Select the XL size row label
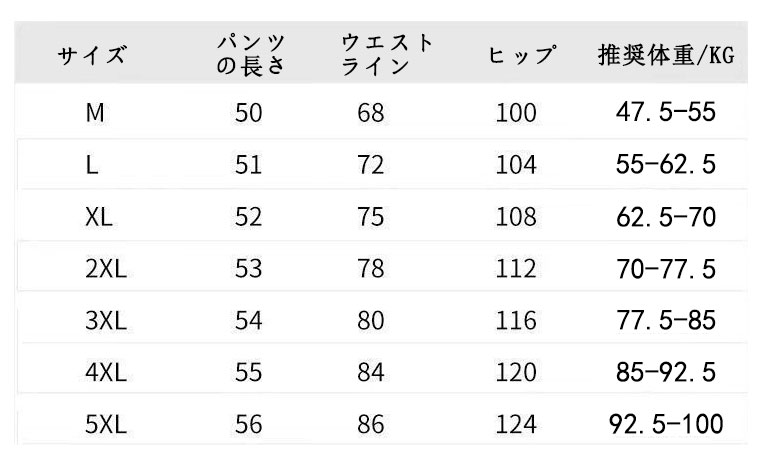 click(100, 217)
